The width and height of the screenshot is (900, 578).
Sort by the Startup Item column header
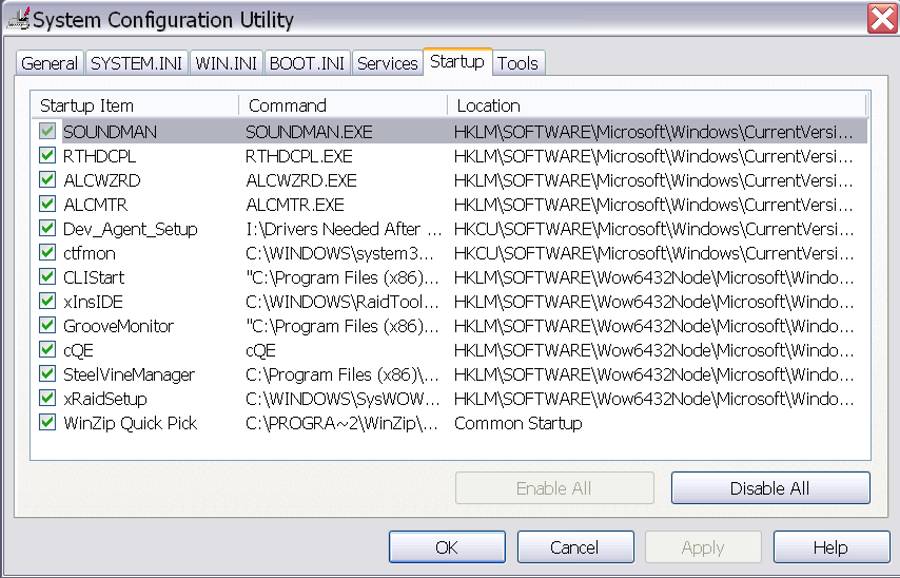click(x=135, y=106)
